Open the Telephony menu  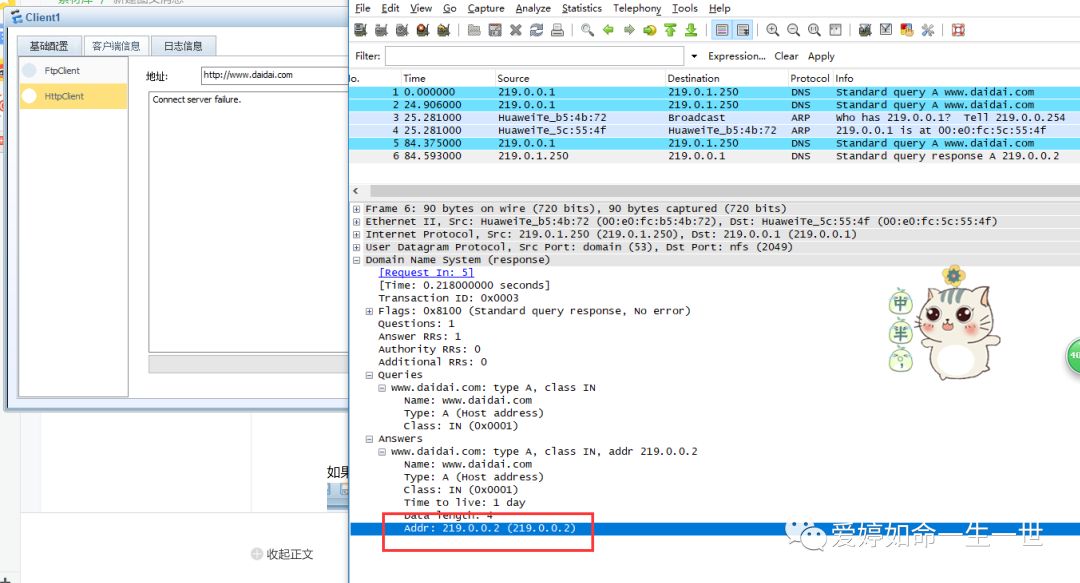tap(637, 8)
